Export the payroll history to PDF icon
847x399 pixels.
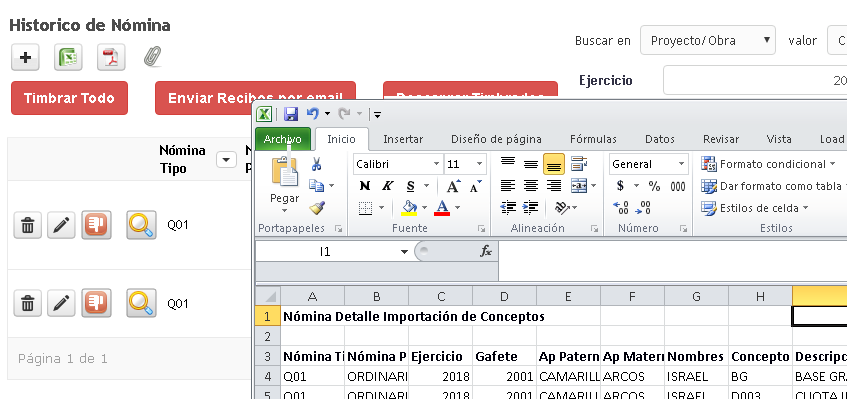(x=111, y=57)
